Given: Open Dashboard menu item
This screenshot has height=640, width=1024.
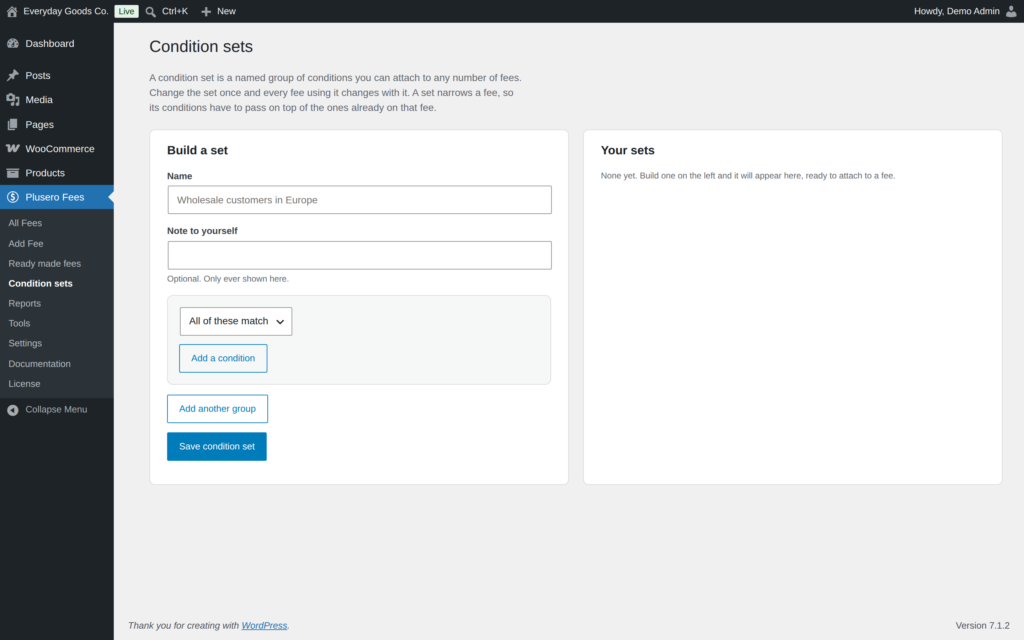Looking at the screenshot, I should [x=57, y=43].
